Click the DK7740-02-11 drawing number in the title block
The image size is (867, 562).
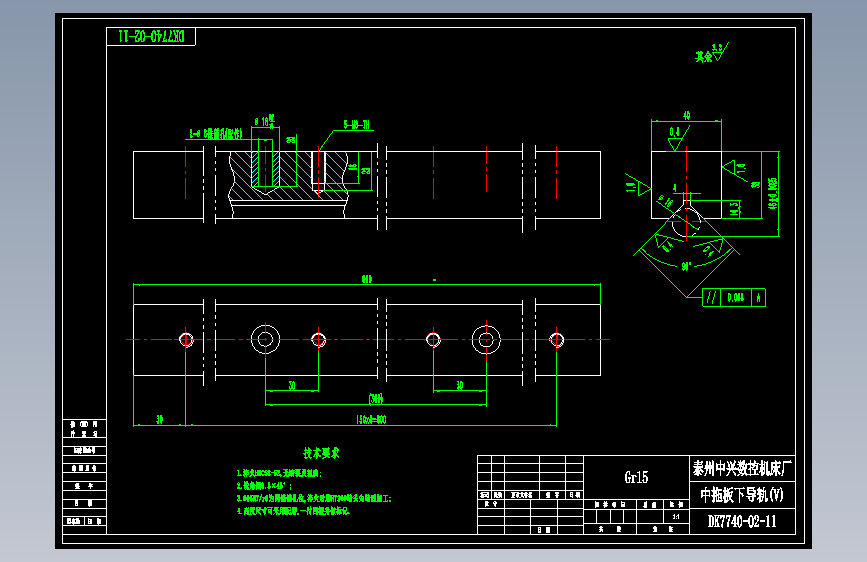pyautogui.click(x=742, y=522)
